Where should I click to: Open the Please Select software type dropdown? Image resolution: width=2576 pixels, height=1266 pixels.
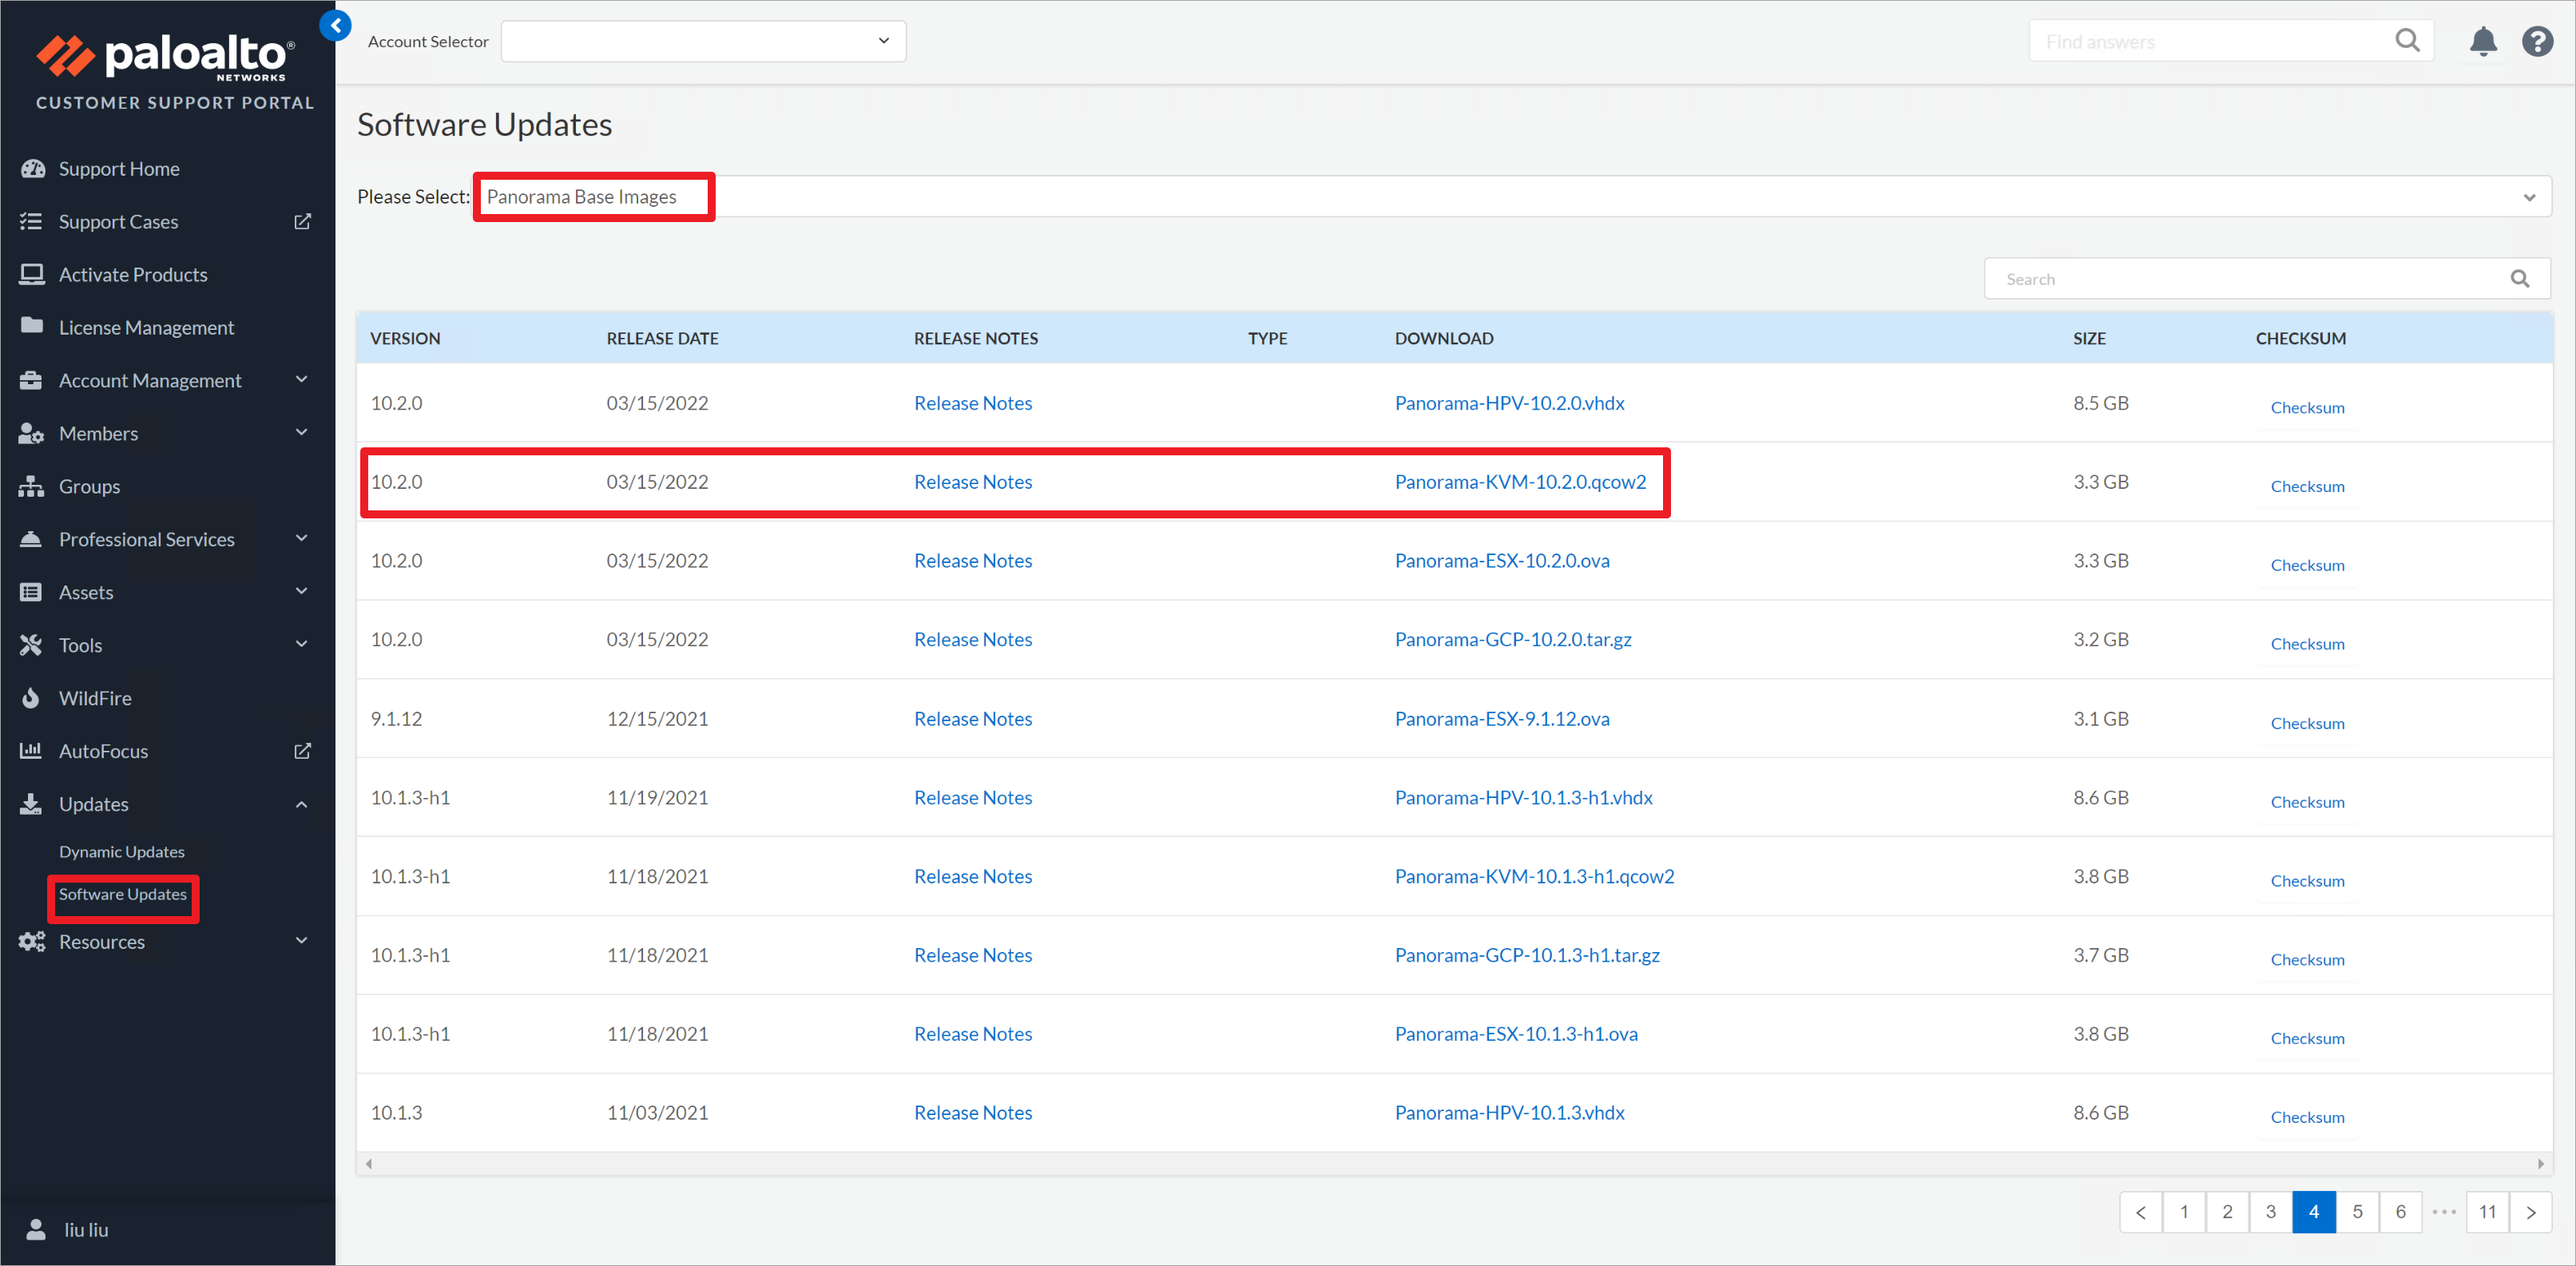click(1512, 196)
